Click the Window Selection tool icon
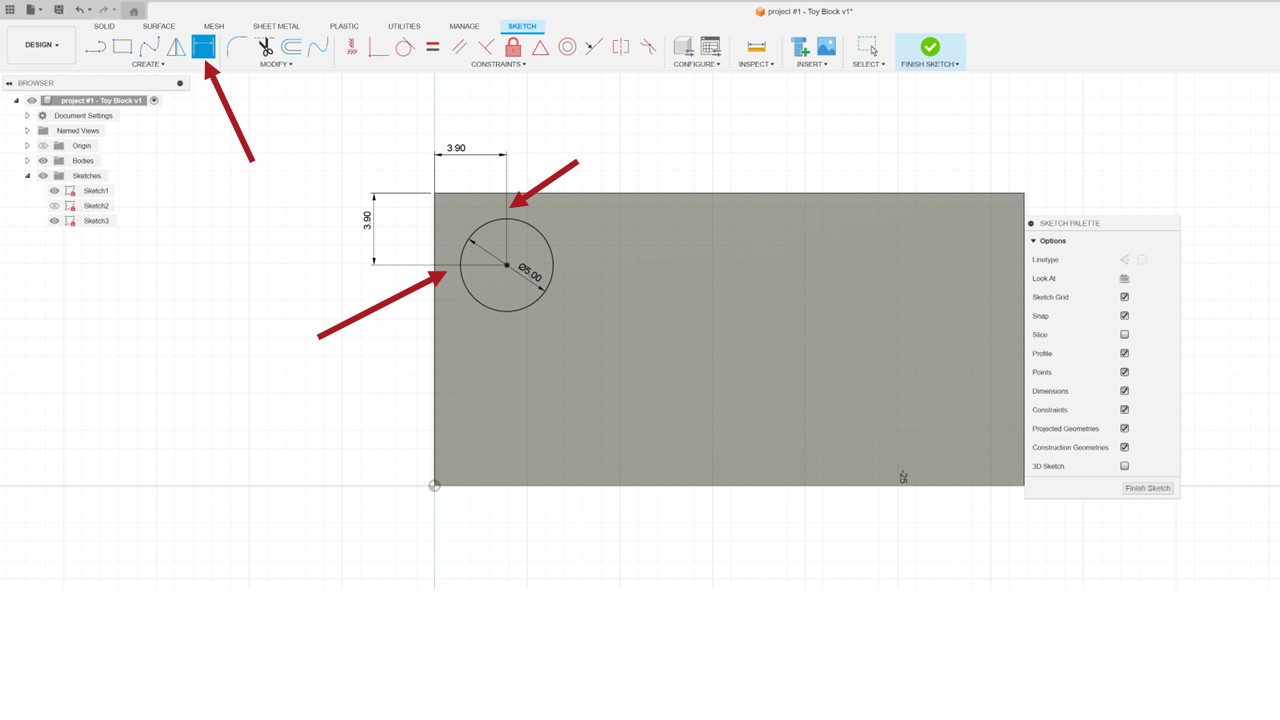 pyautogui.click(x=868, y=46)
